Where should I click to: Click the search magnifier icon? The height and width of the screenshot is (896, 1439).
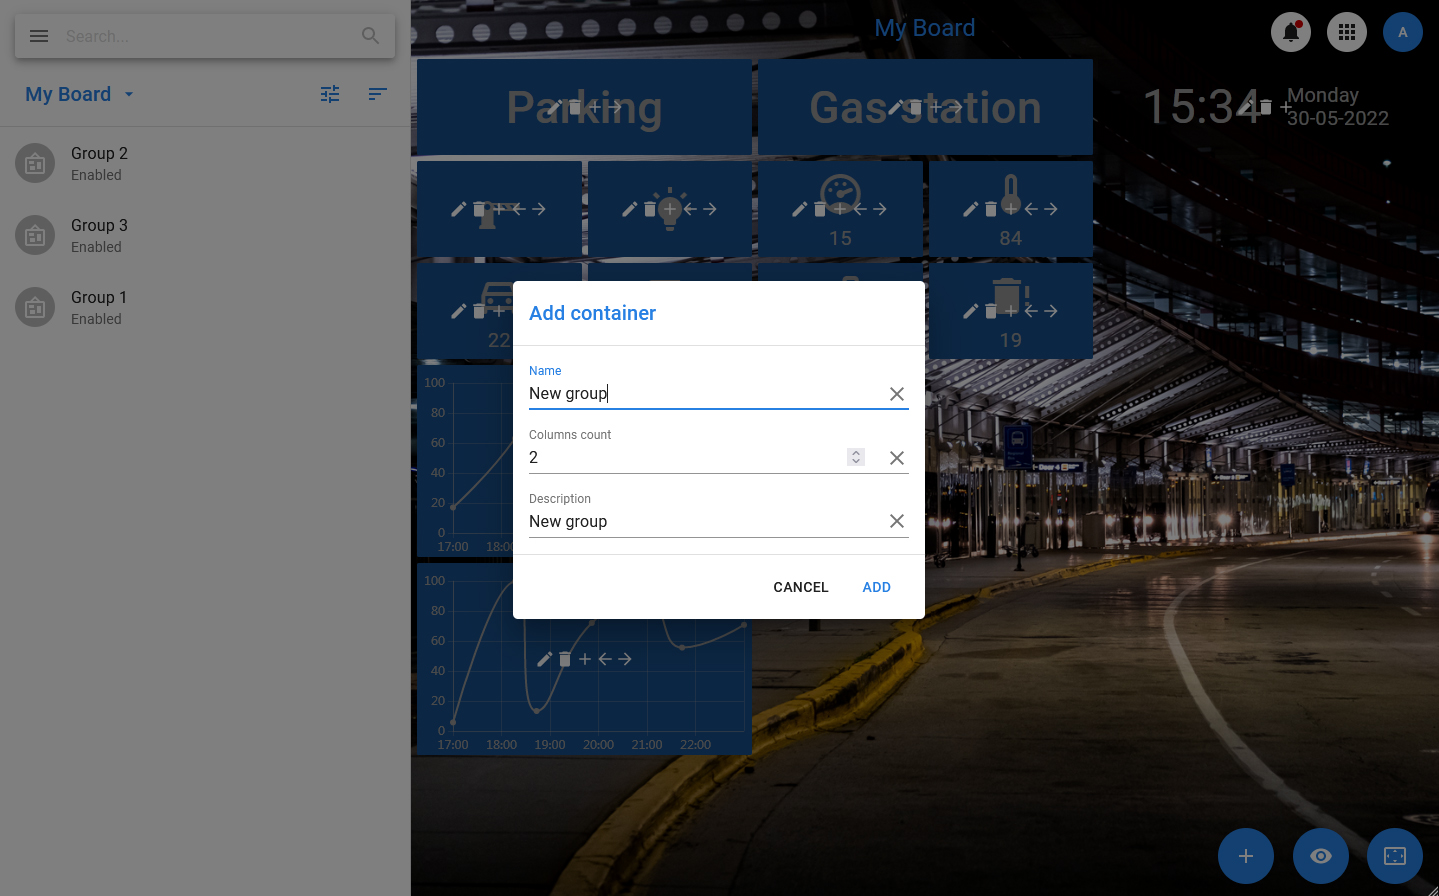(x=370, y=36)
